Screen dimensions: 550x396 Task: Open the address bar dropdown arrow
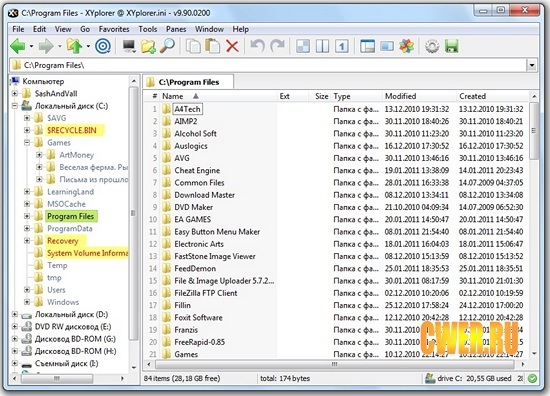[x=532, y=65]
